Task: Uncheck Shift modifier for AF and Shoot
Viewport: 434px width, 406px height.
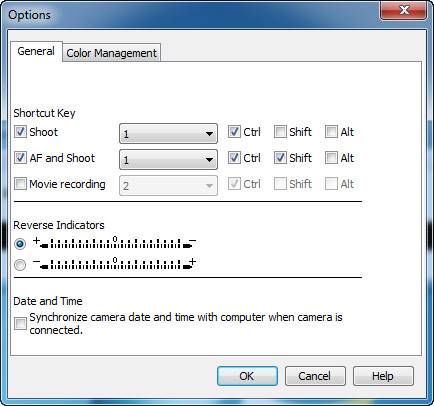Action: [x=280, y=158]
